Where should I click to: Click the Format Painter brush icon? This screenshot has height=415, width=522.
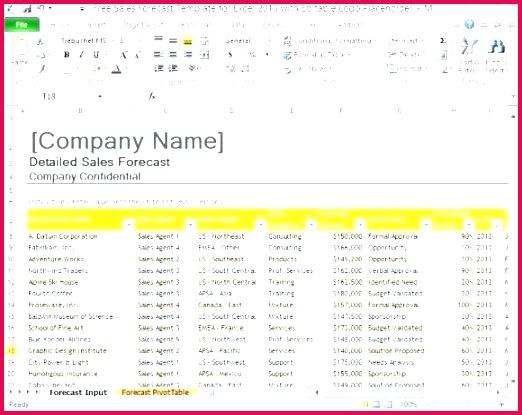42,69
